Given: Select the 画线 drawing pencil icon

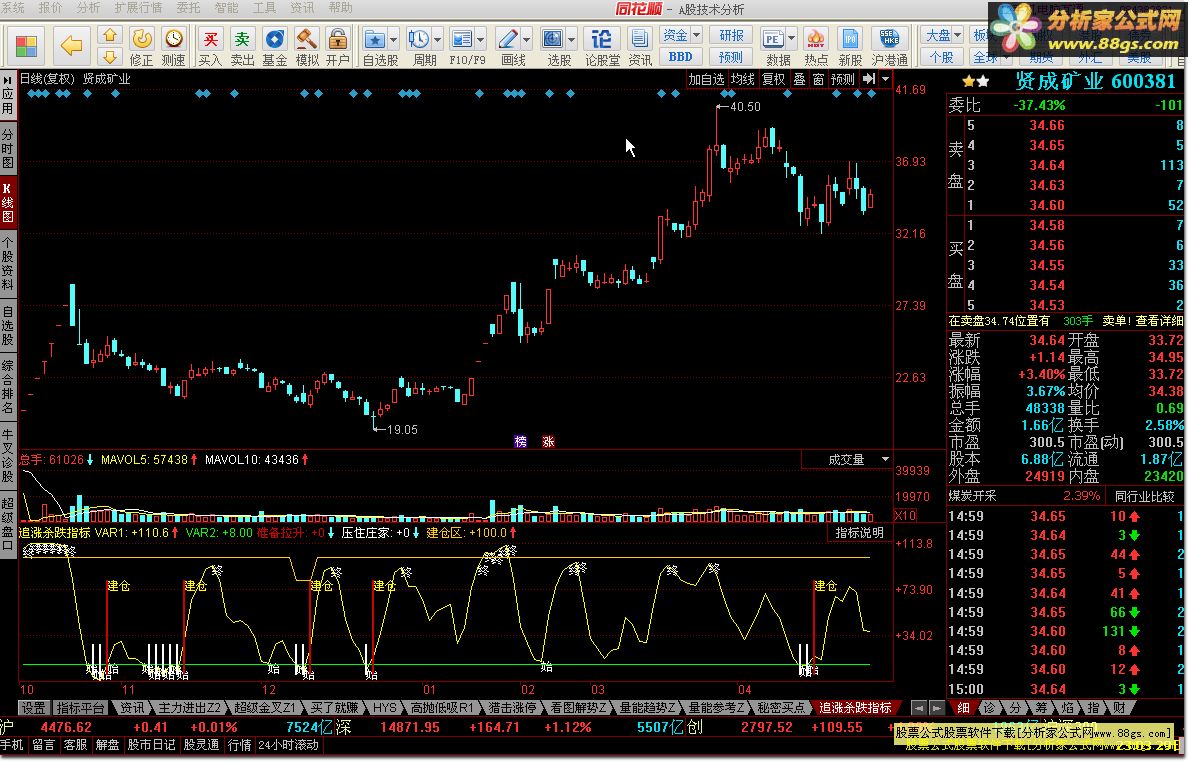Looking at the screenshot, I should point(507,39).
